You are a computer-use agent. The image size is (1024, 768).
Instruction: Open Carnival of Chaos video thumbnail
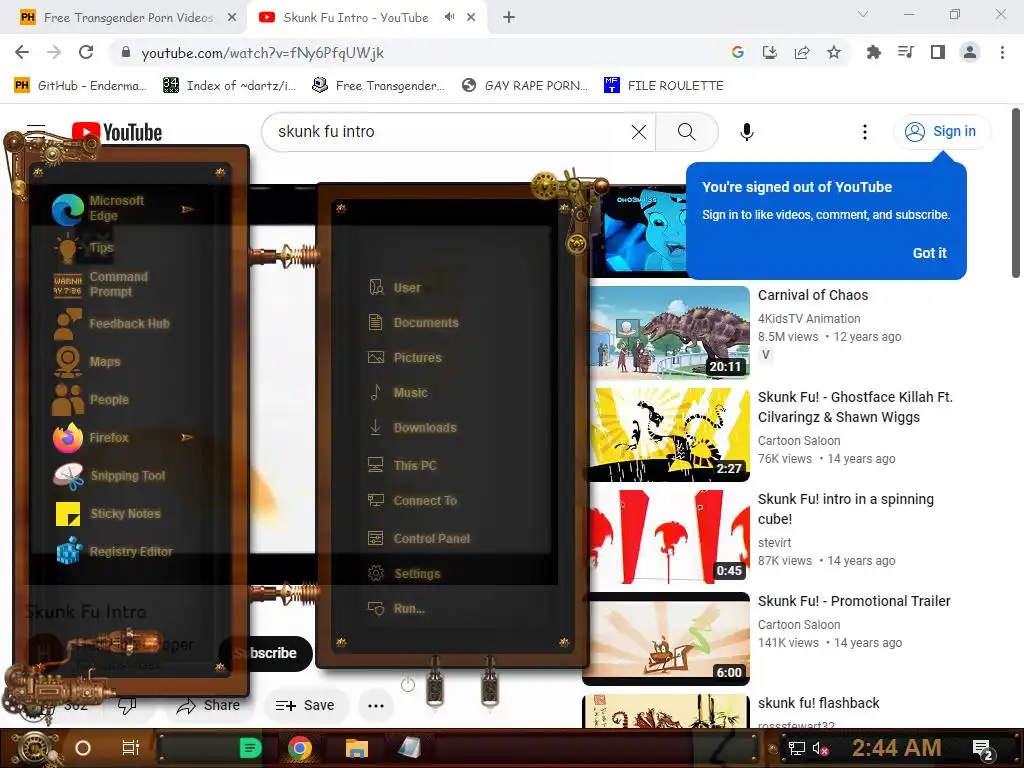coord(669,332)
